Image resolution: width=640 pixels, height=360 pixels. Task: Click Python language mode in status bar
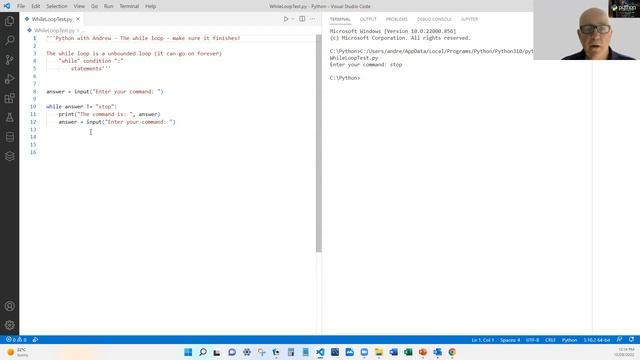[x=569, y=340]
